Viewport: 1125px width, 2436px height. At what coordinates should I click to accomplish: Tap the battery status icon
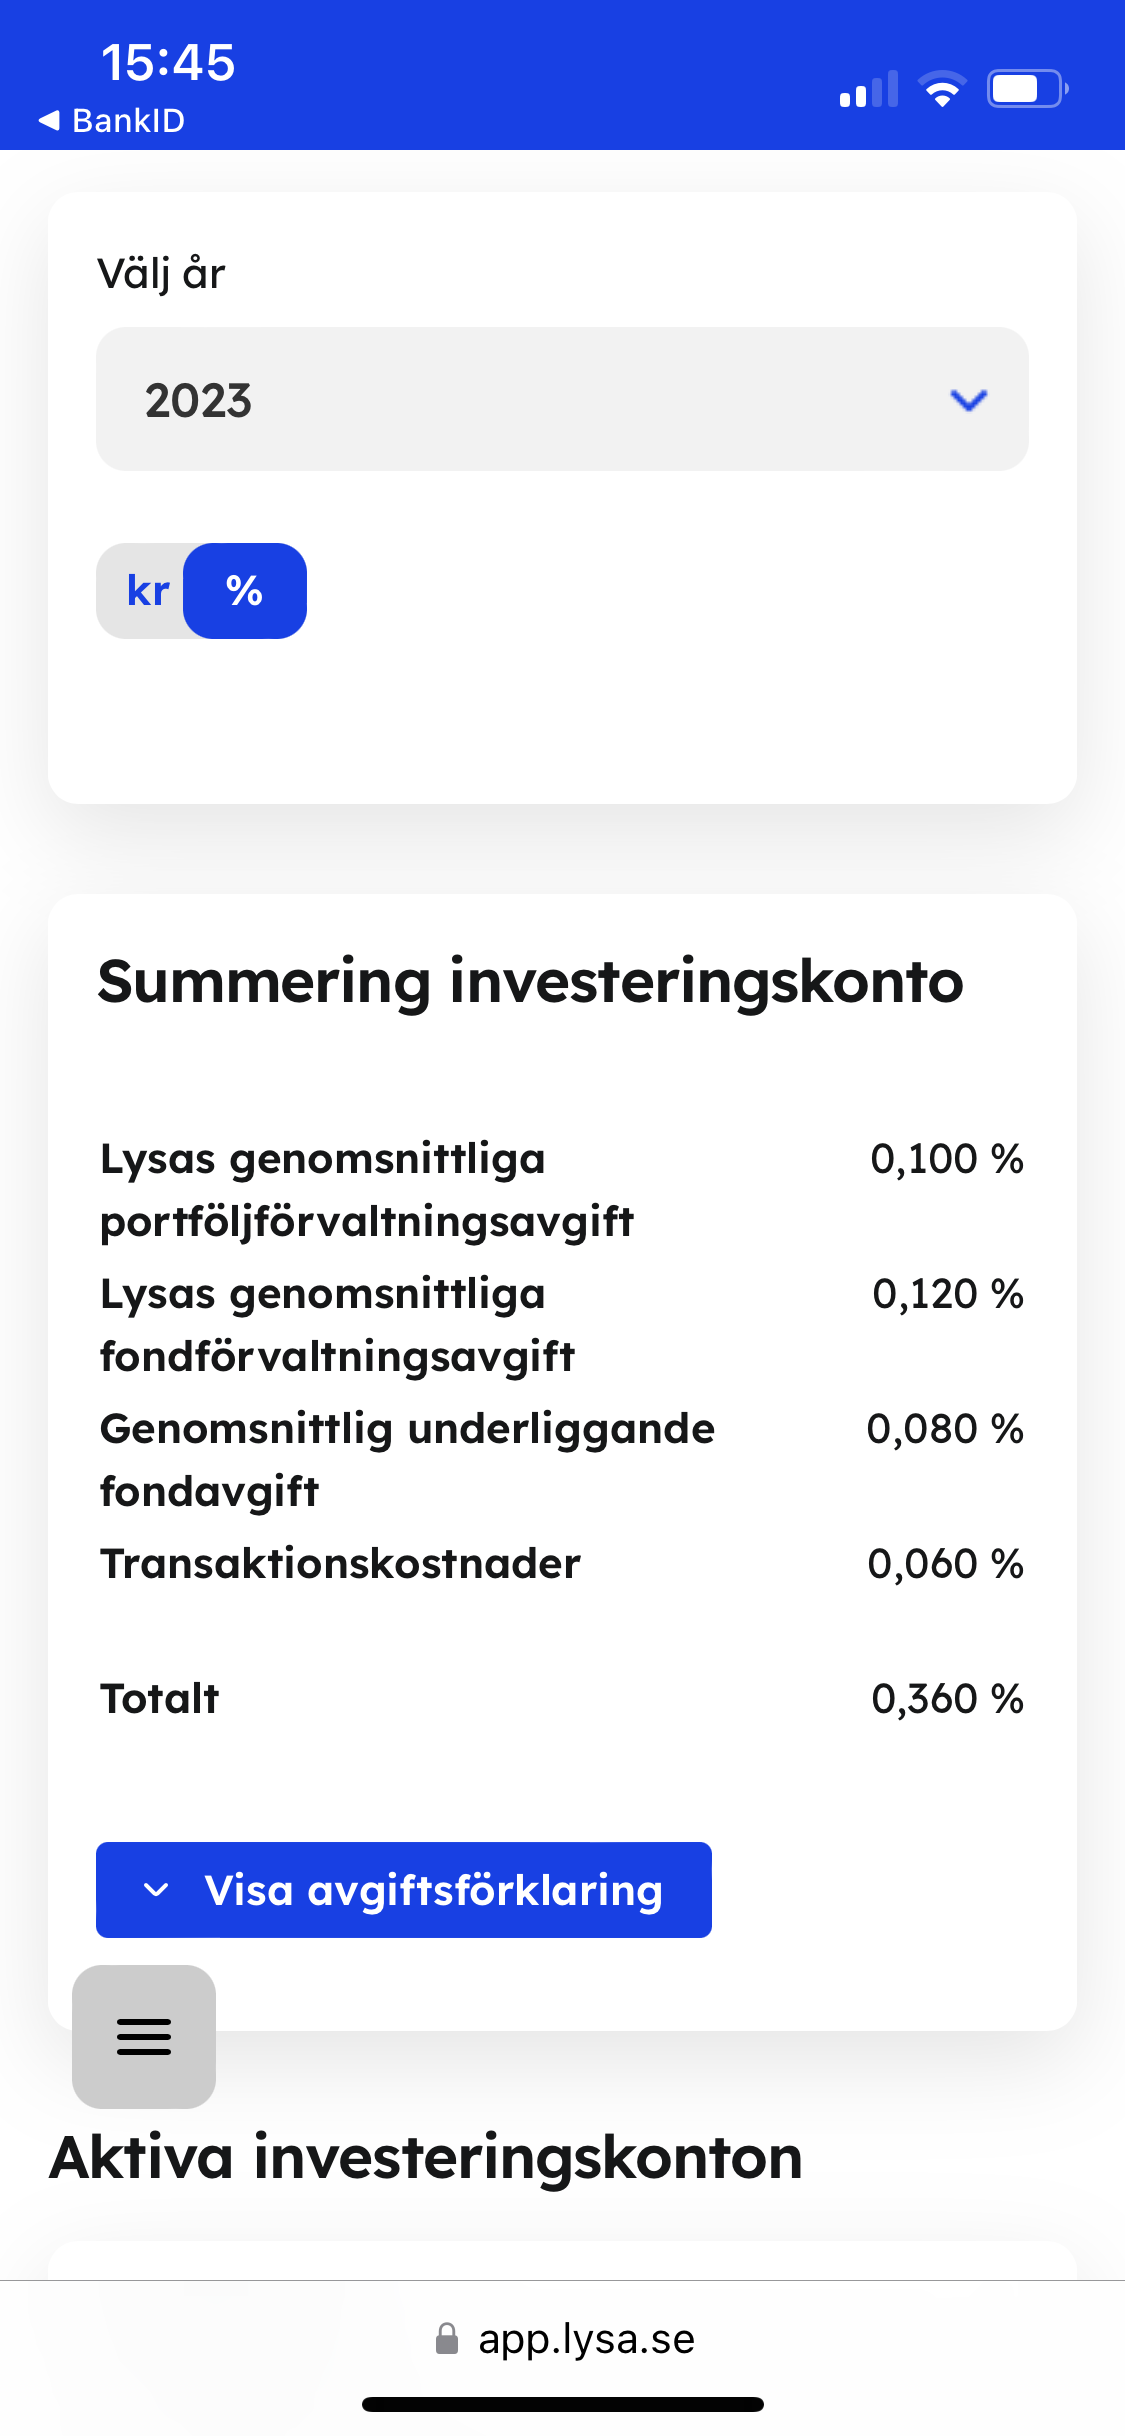tap(1027, 90)
